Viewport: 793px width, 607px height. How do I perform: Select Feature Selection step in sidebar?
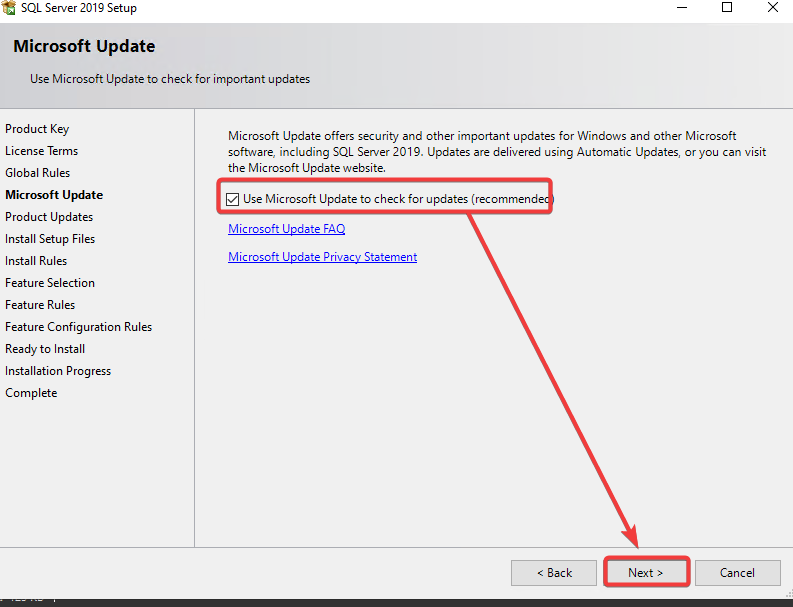(x=50, y=283)
